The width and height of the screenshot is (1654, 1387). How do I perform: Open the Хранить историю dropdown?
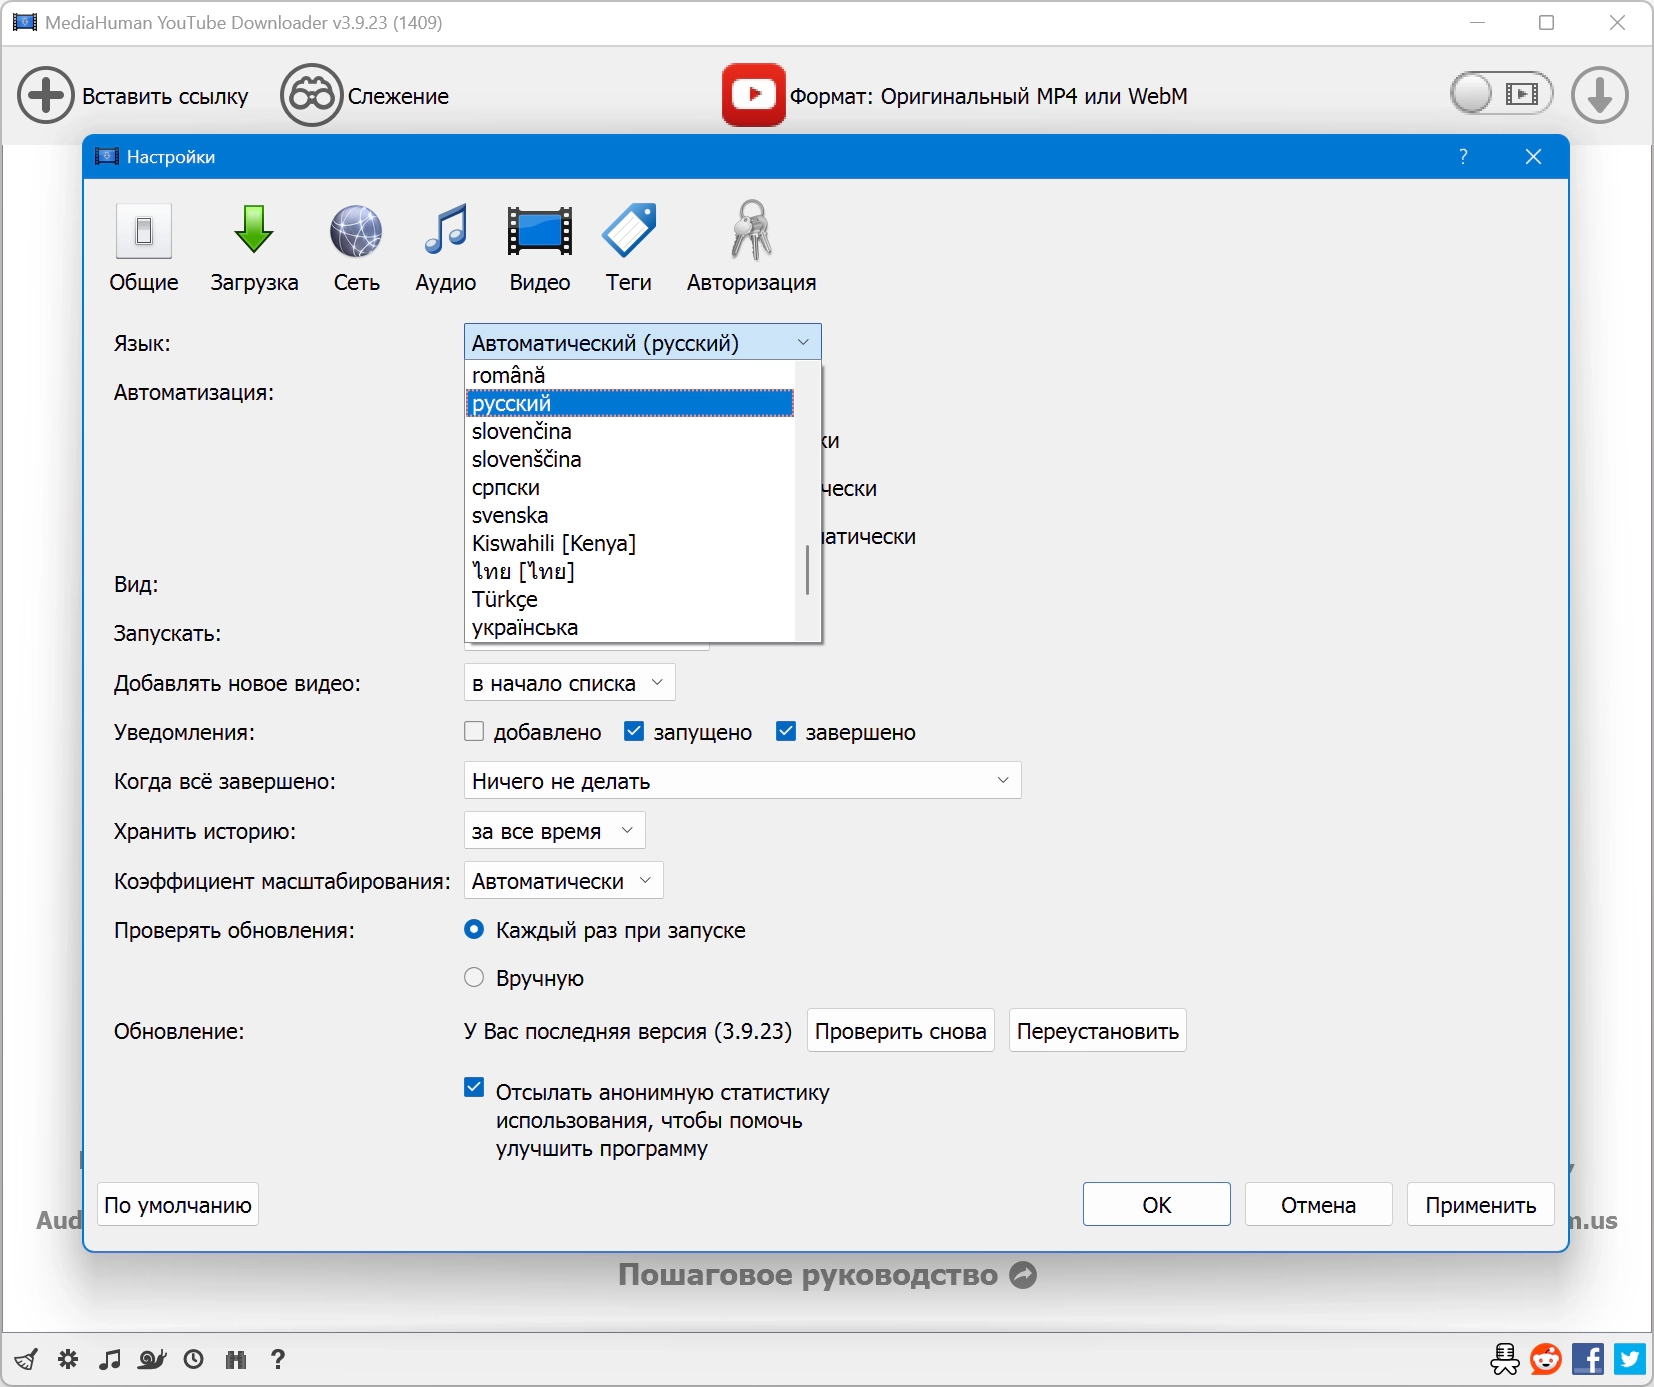click(x=554, y=831)
